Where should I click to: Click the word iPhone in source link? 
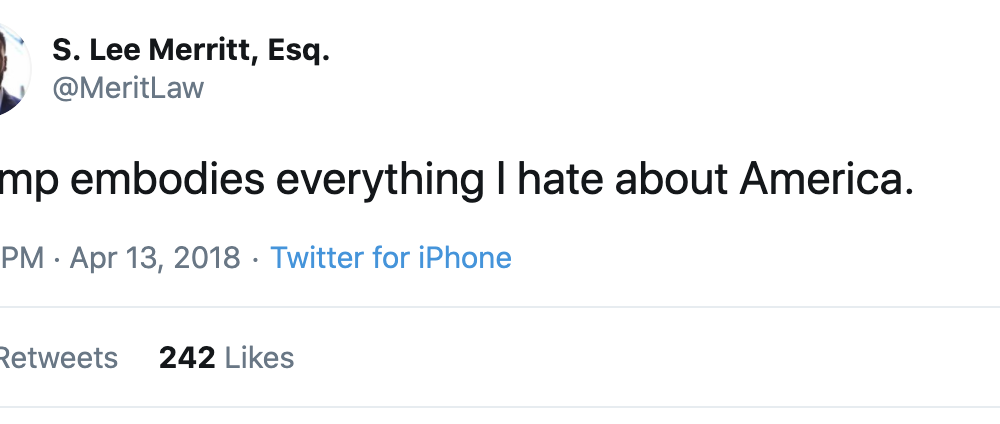[x=463, y=258]
